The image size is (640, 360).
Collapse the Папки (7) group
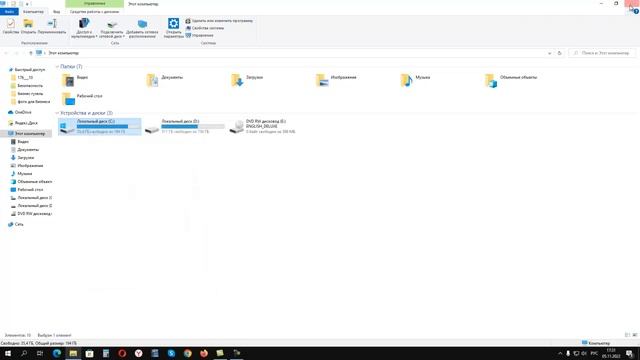(x=57, y=67)
